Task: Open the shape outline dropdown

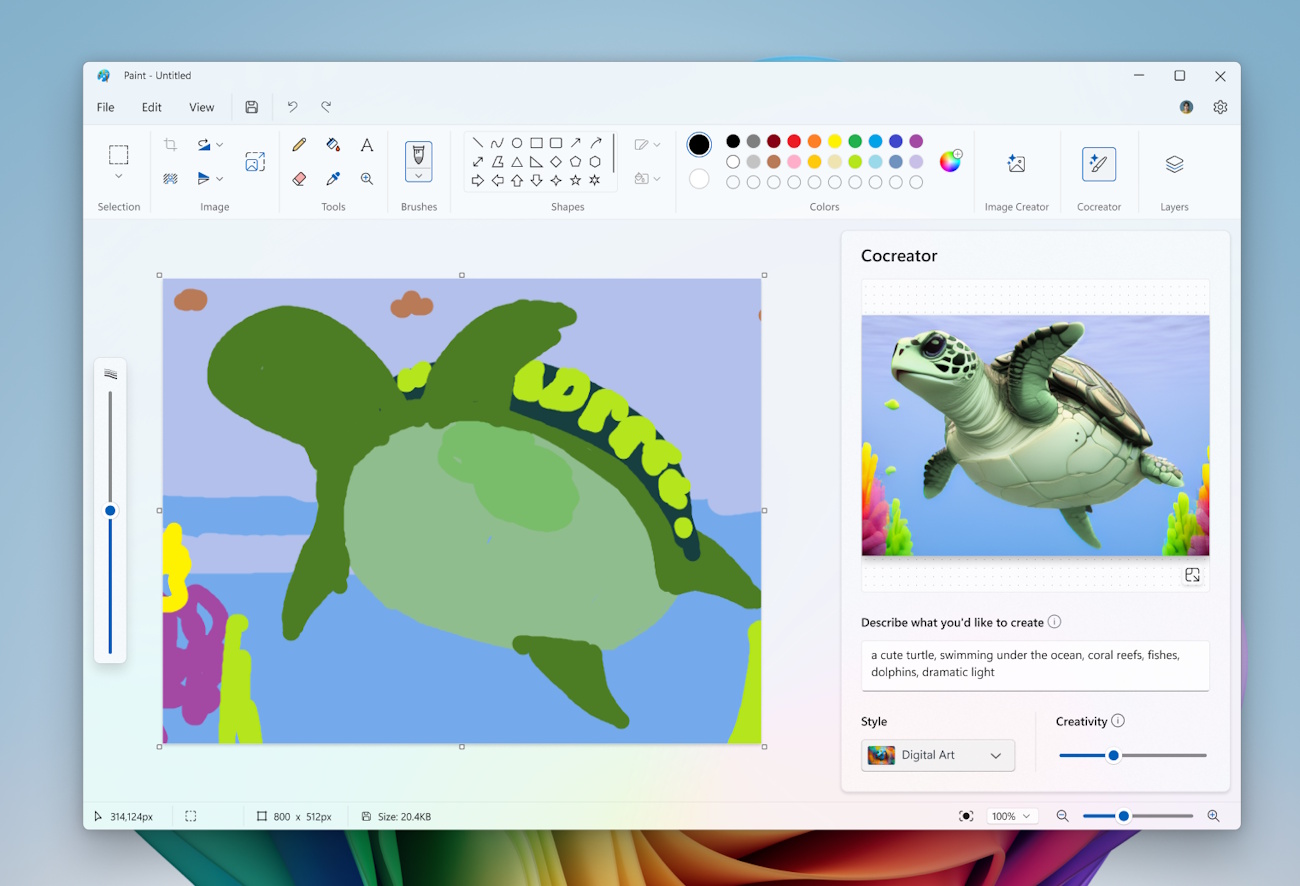Action: 647,145
